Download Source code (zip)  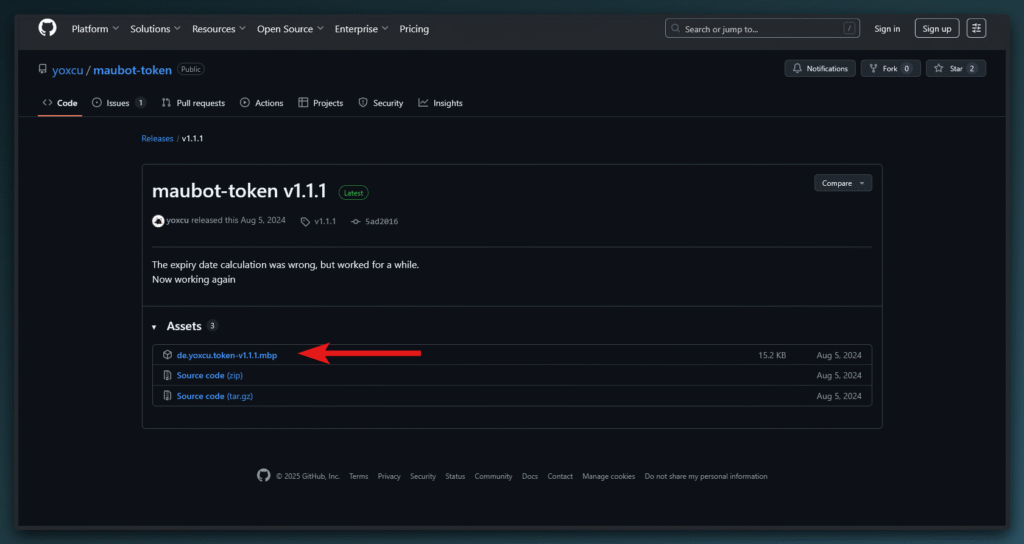pos(209,375)
